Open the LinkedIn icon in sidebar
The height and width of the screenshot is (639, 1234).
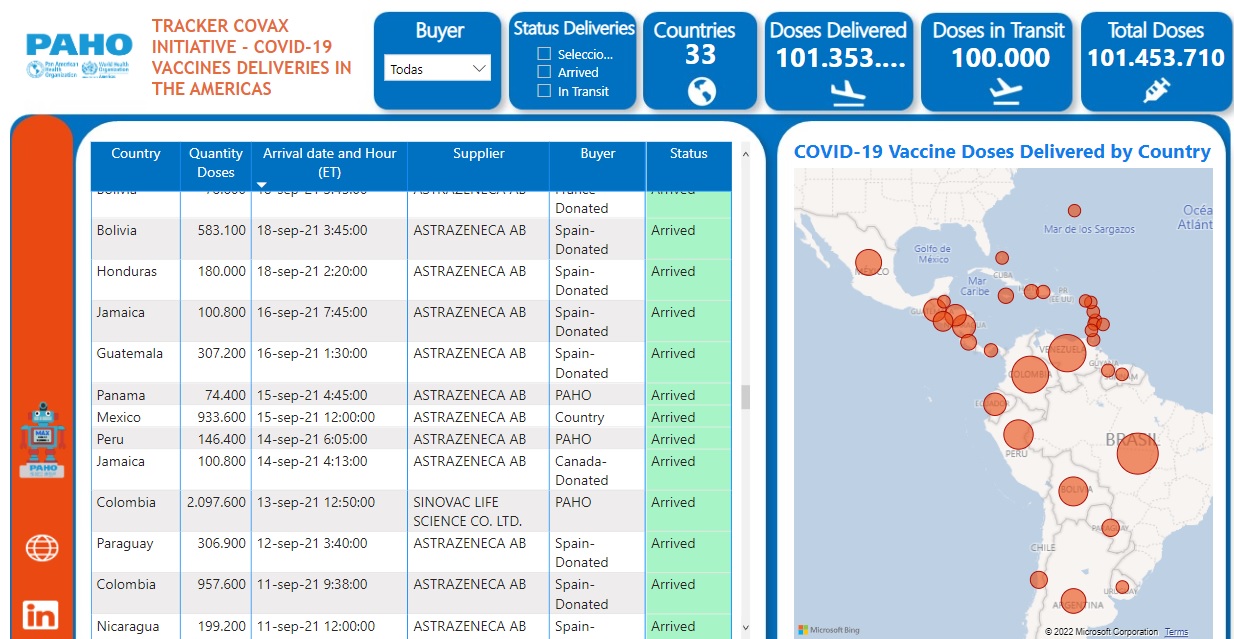pos(42,614)
